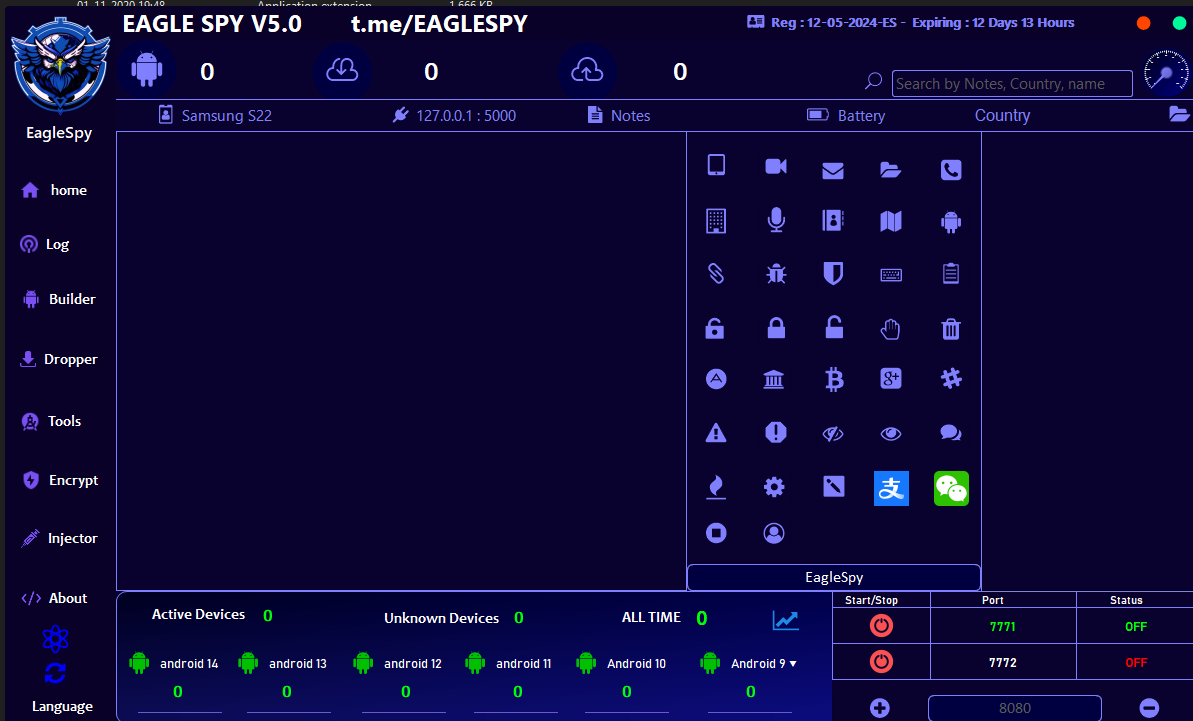
Task: Click the circled stop square icon
Action: pyautogui.click(x=716, y=533)
